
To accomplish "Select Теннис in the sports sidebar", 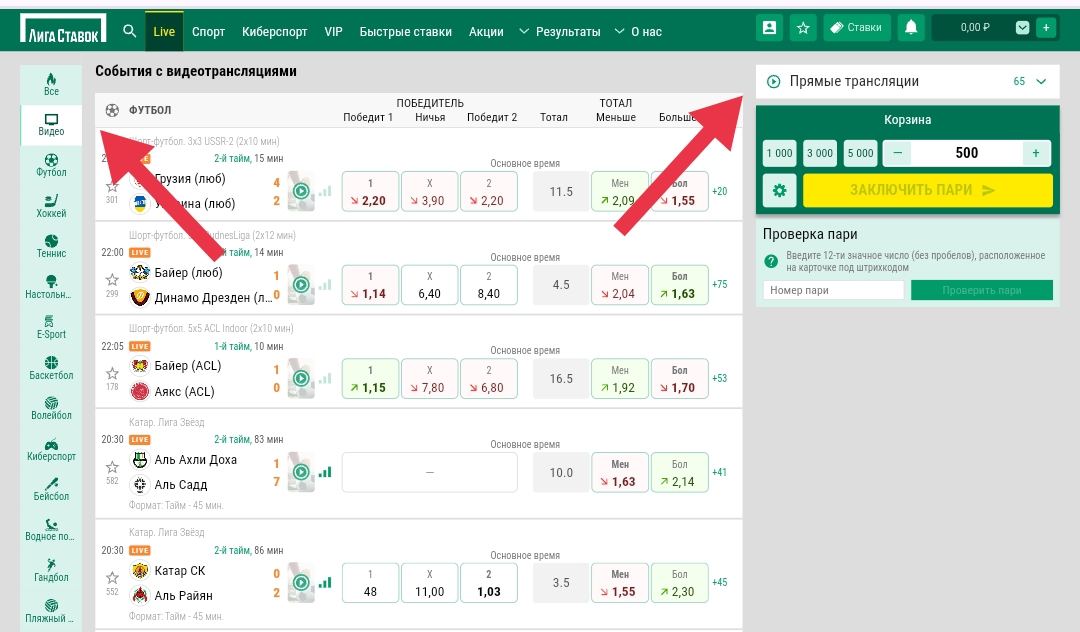I will (51, 246).
